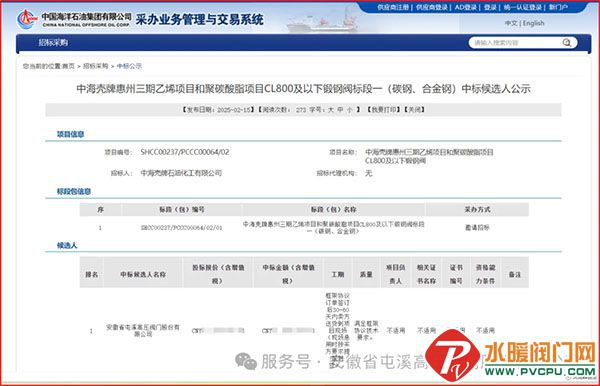Switch language to English
Viewport: 600px width, 386px height.
(x=533, y=23)
